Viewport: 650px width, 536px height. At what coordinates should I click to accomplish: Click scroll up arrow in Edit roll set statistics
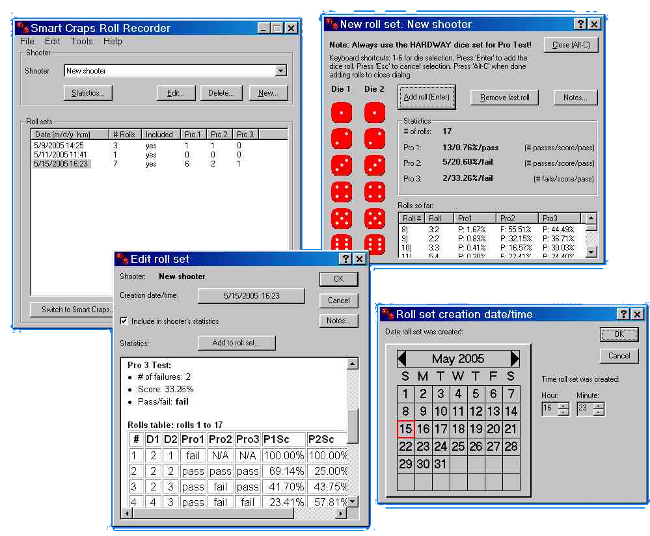(352, 364)
